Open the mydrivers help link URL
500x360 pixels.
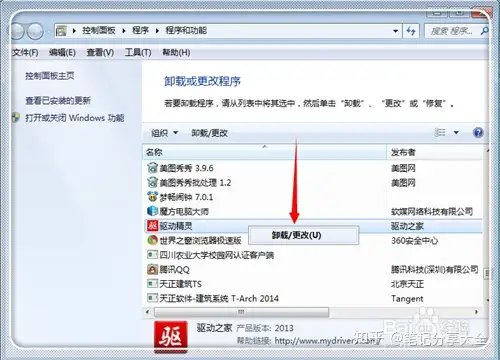click(327, 341)
